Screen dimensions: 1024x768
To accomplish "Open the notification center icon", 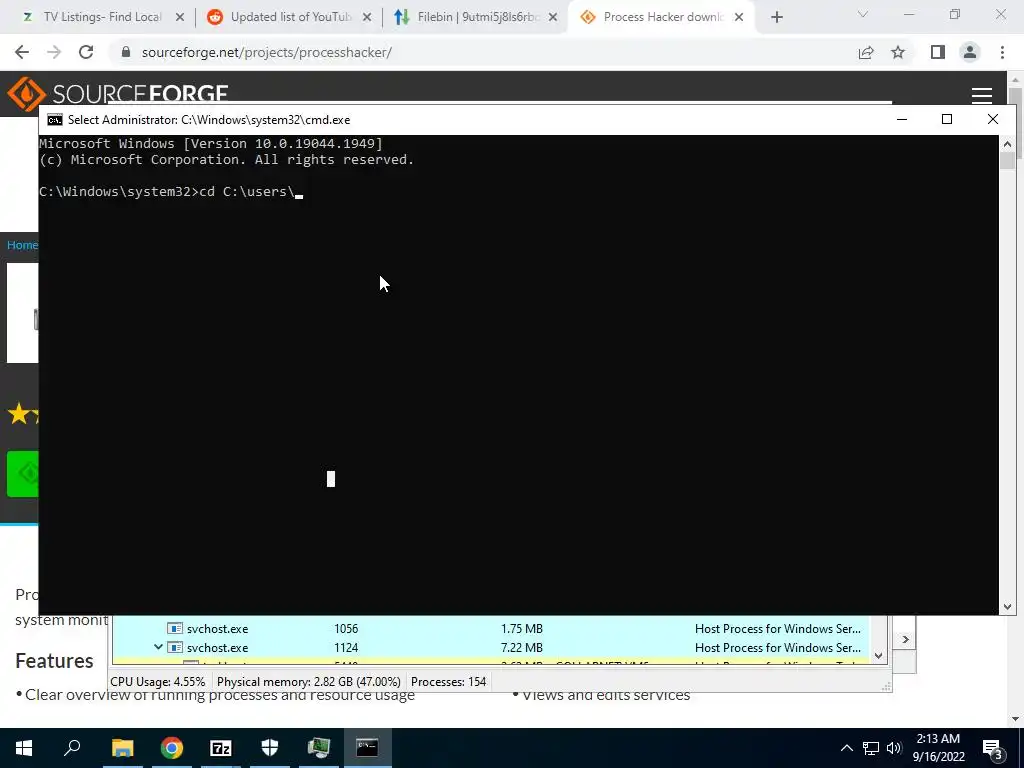I will 993,749.
